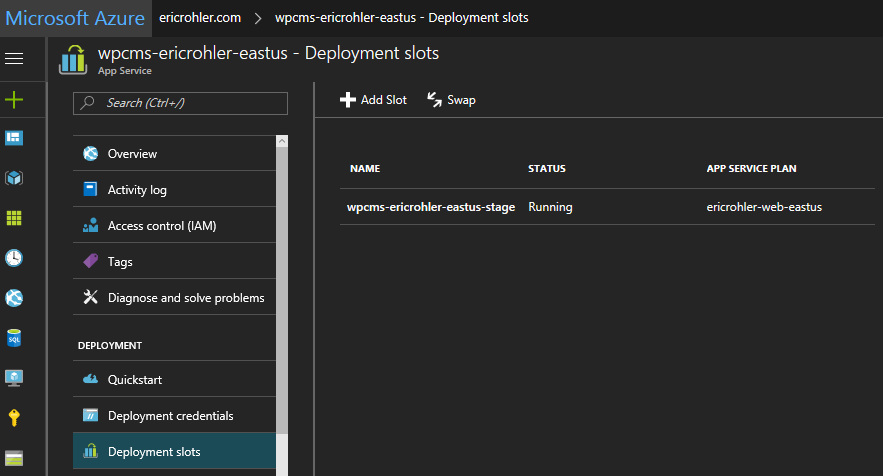This screenshot has width=883, height=476.
Task: Open Overview menu item
Action: coord(175,153)
